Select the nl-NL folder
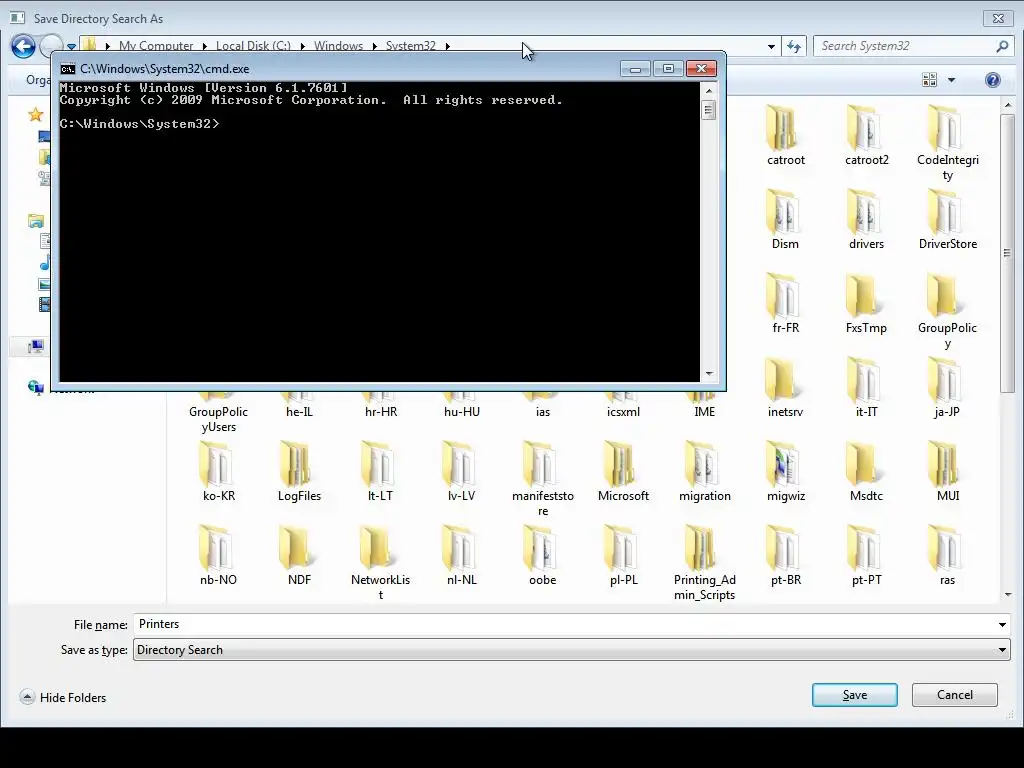Screen dimensions: 1024x768 [461, 556]
